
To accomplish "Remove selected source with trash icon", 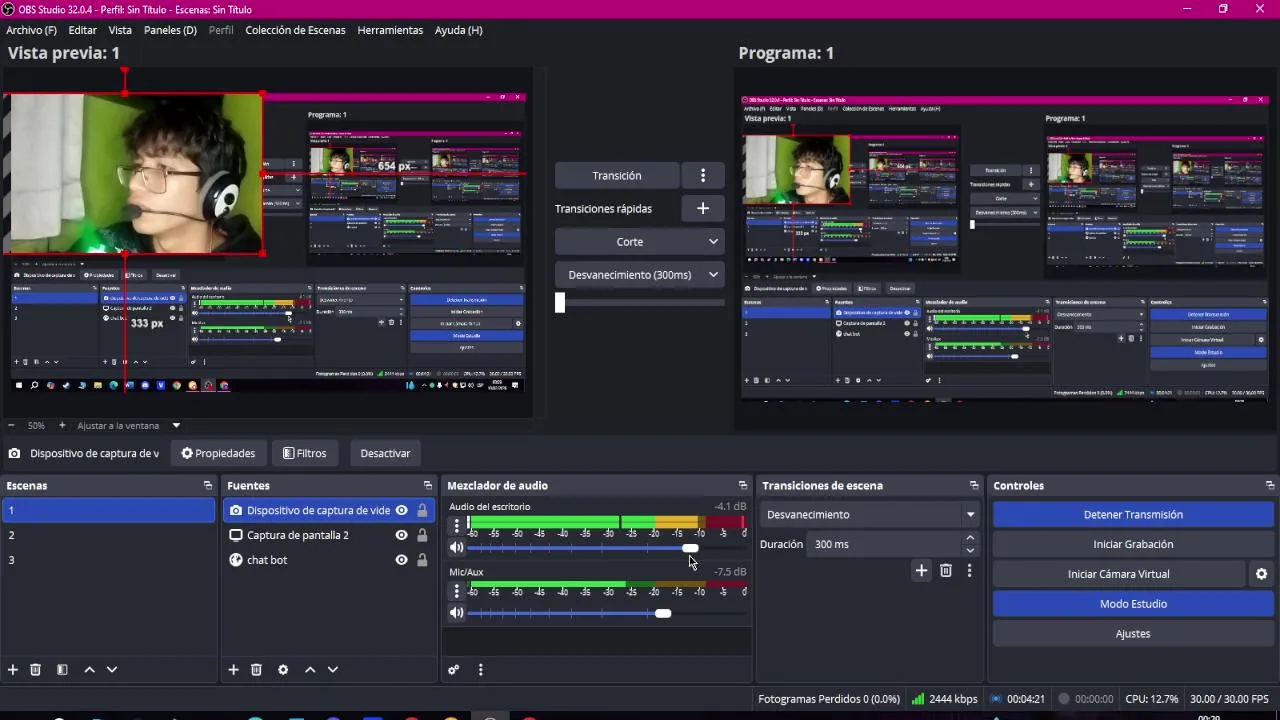I will [x=256, y=669].
